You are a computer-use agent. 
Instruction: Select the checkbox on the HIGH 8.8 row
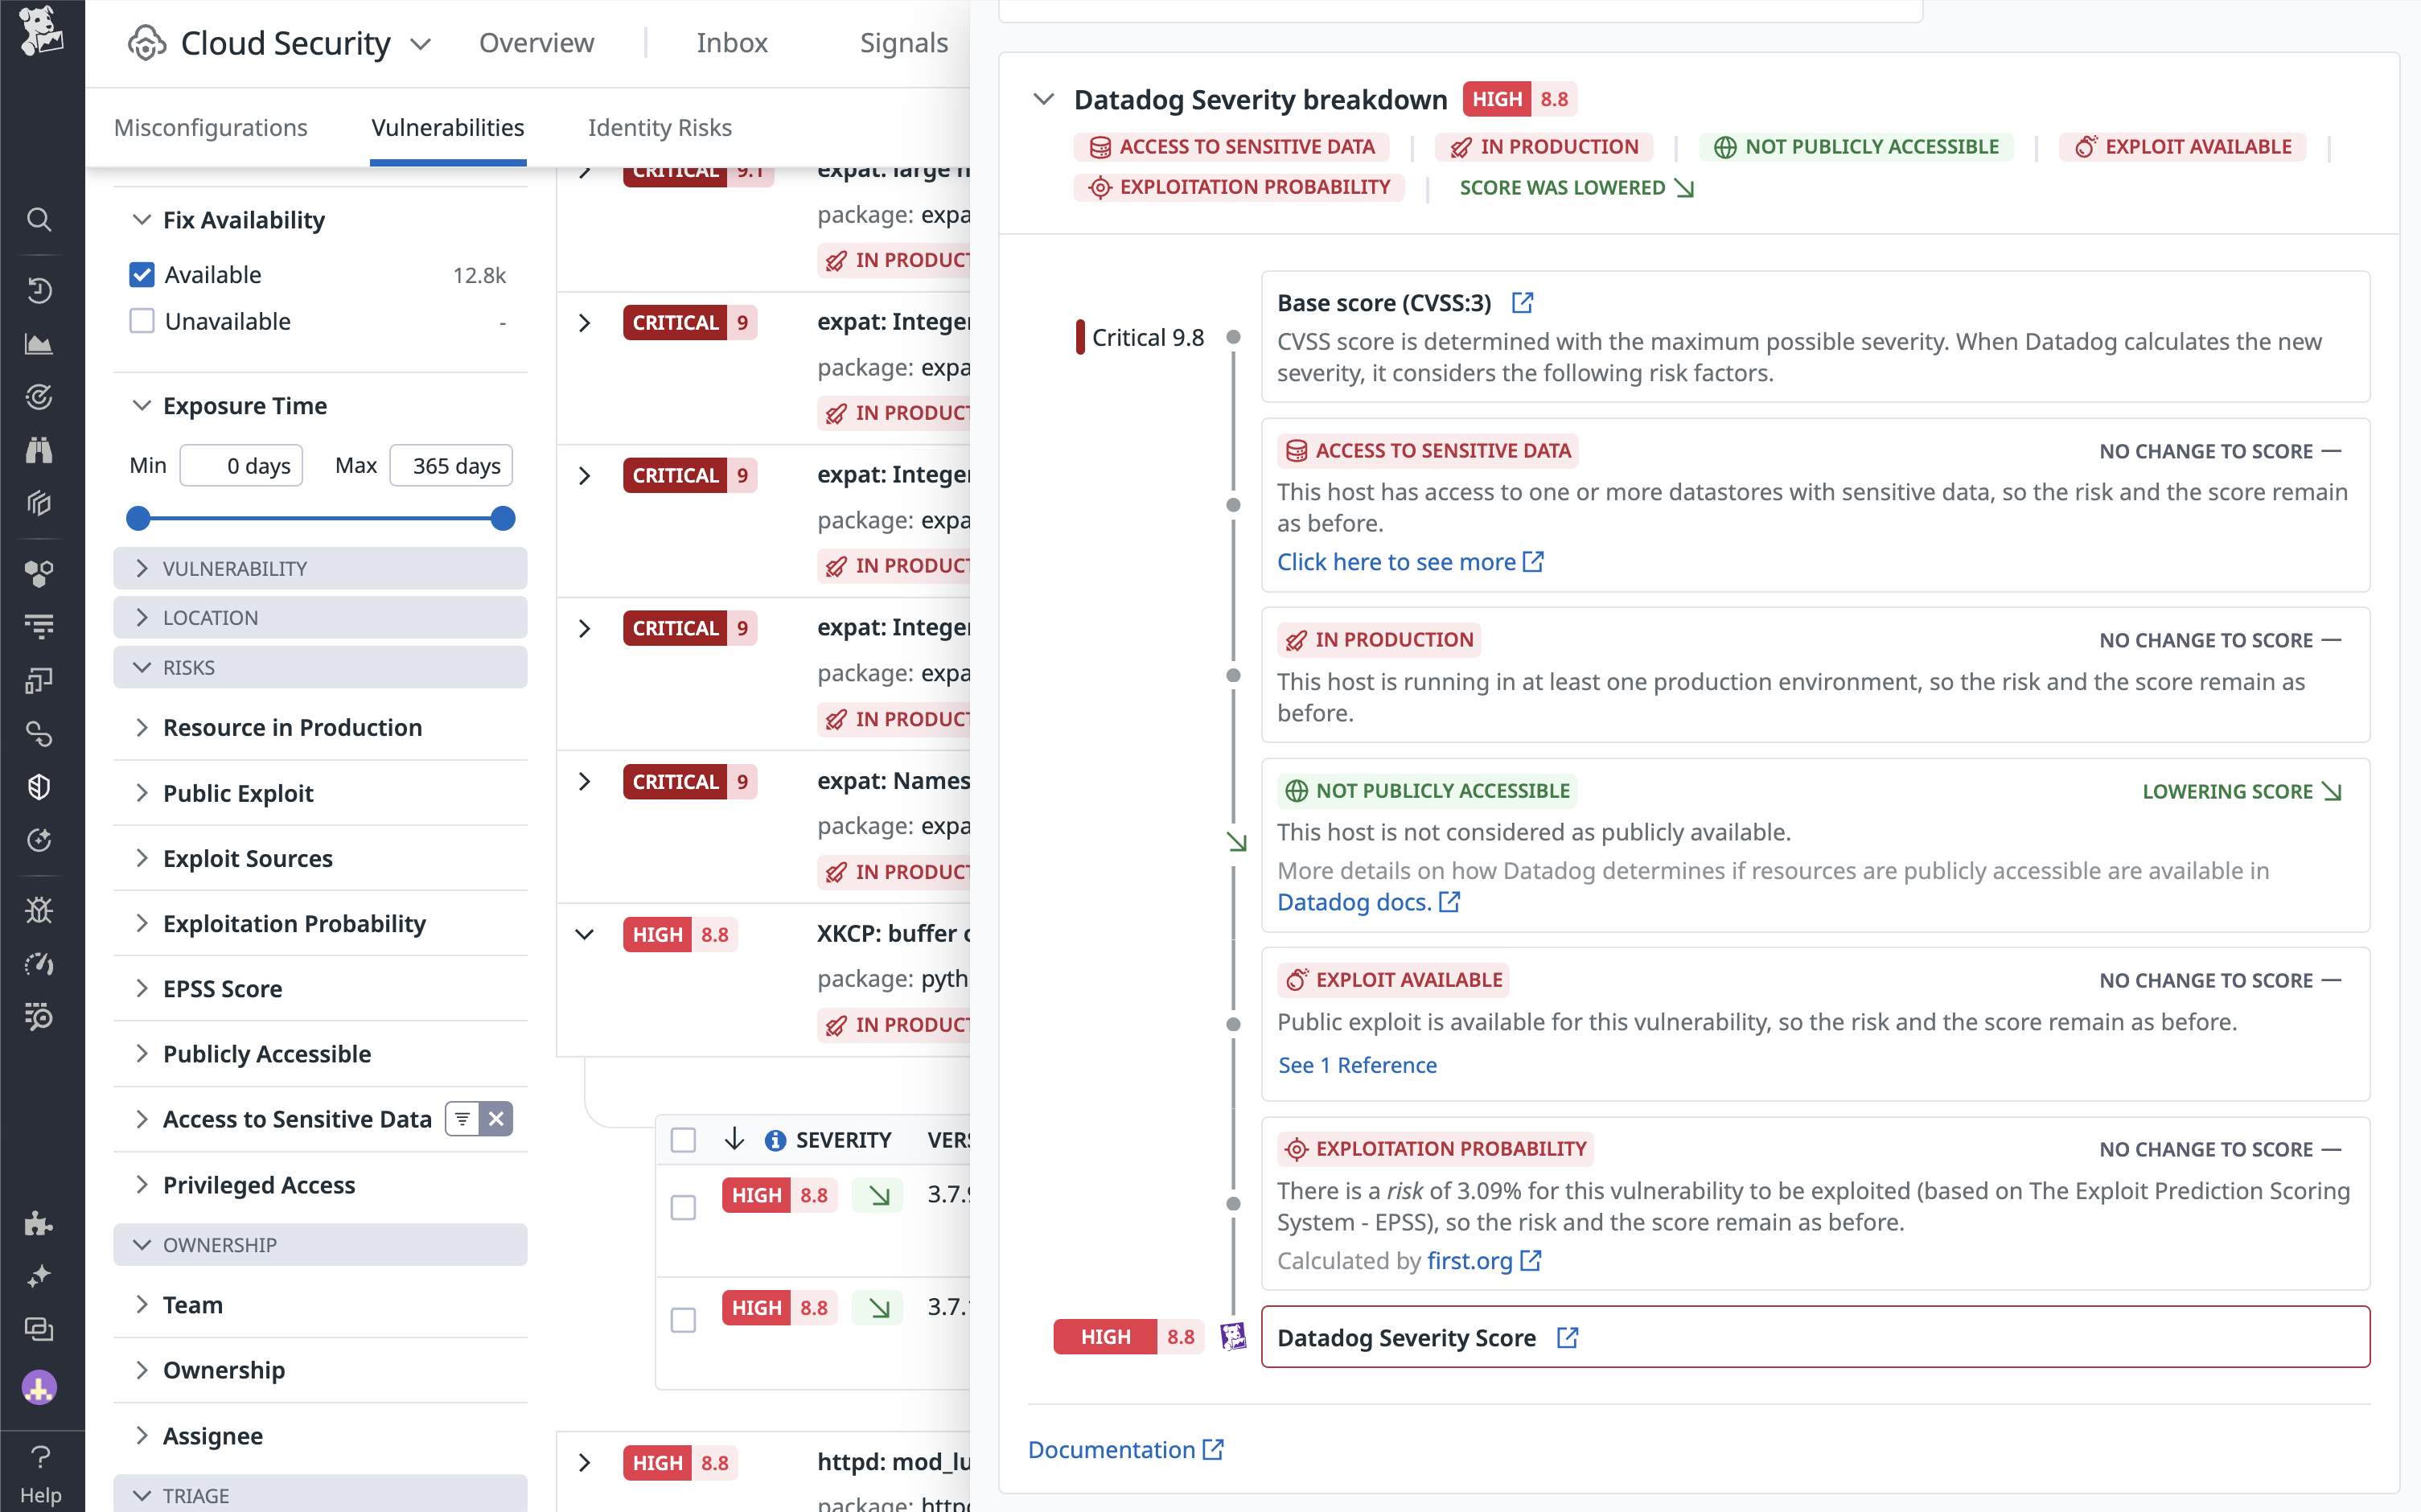point(684,1207)
